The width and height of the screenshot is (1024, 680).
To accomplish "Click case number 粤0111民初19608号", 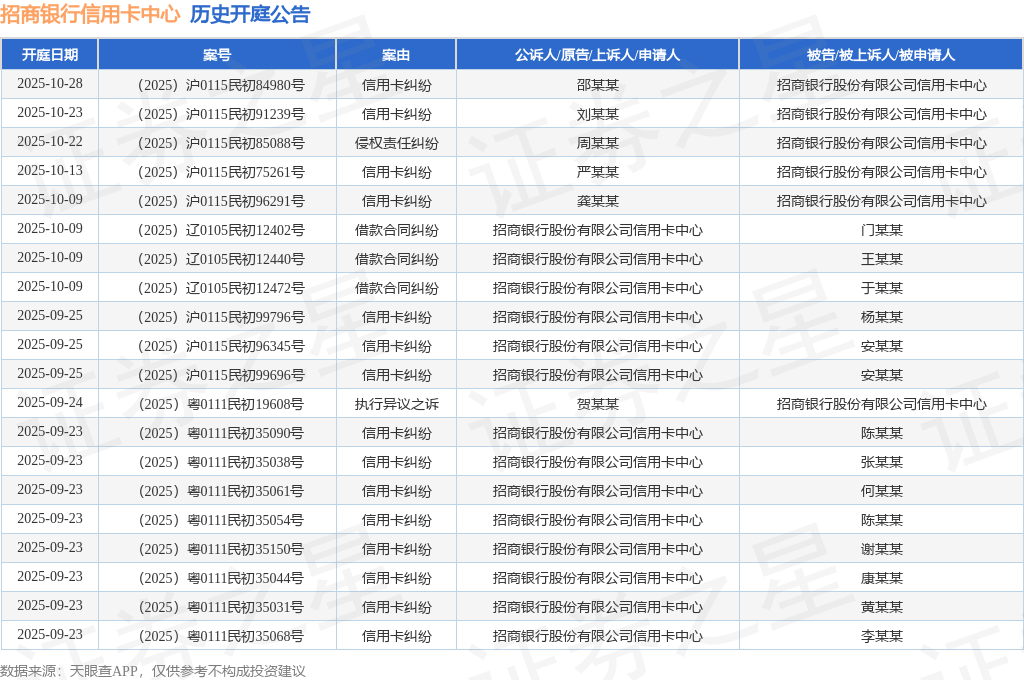I will [x=221, y=404].
